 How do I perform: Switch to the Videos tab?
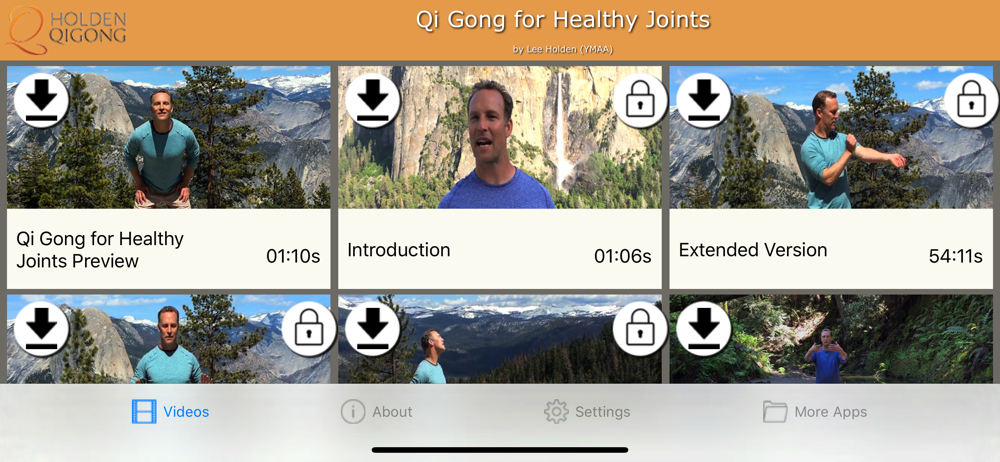click(170, 412)
